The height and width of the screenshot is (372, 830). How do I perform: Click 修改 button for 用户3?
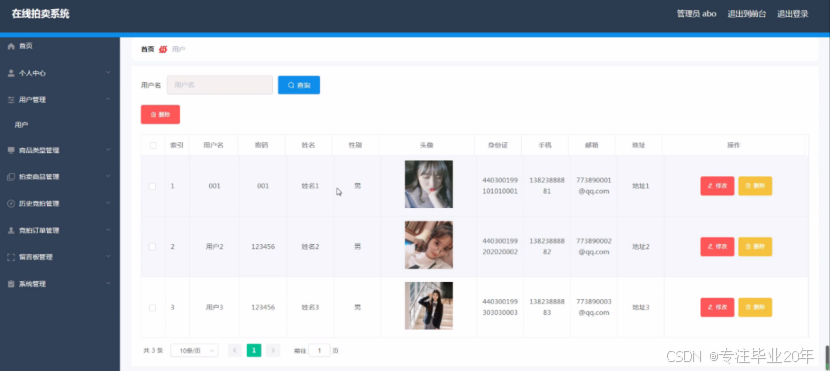tap(717, 307)
